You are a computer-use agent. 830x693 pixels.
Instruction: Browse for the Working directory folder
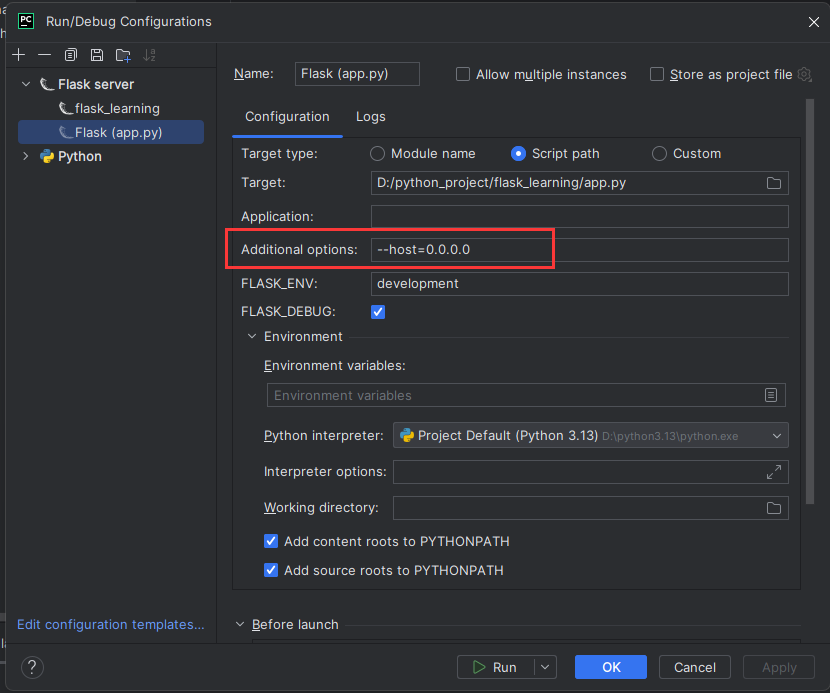pyautogui.click(x=773, y=508)
